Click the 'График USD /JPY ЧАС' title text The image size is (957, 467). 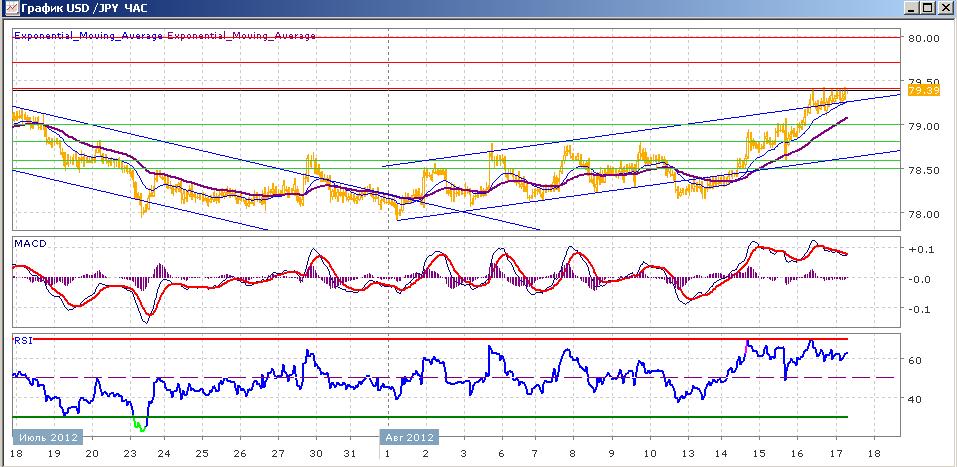[x=84, y=9]
